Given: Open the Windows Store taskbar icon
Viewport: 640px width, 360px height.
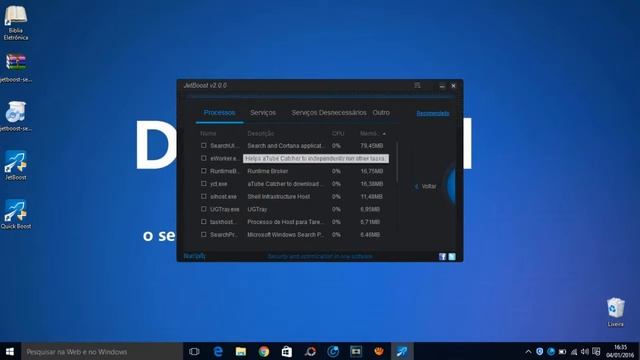Looking at the screenshot, I should (x=287, y=351).
